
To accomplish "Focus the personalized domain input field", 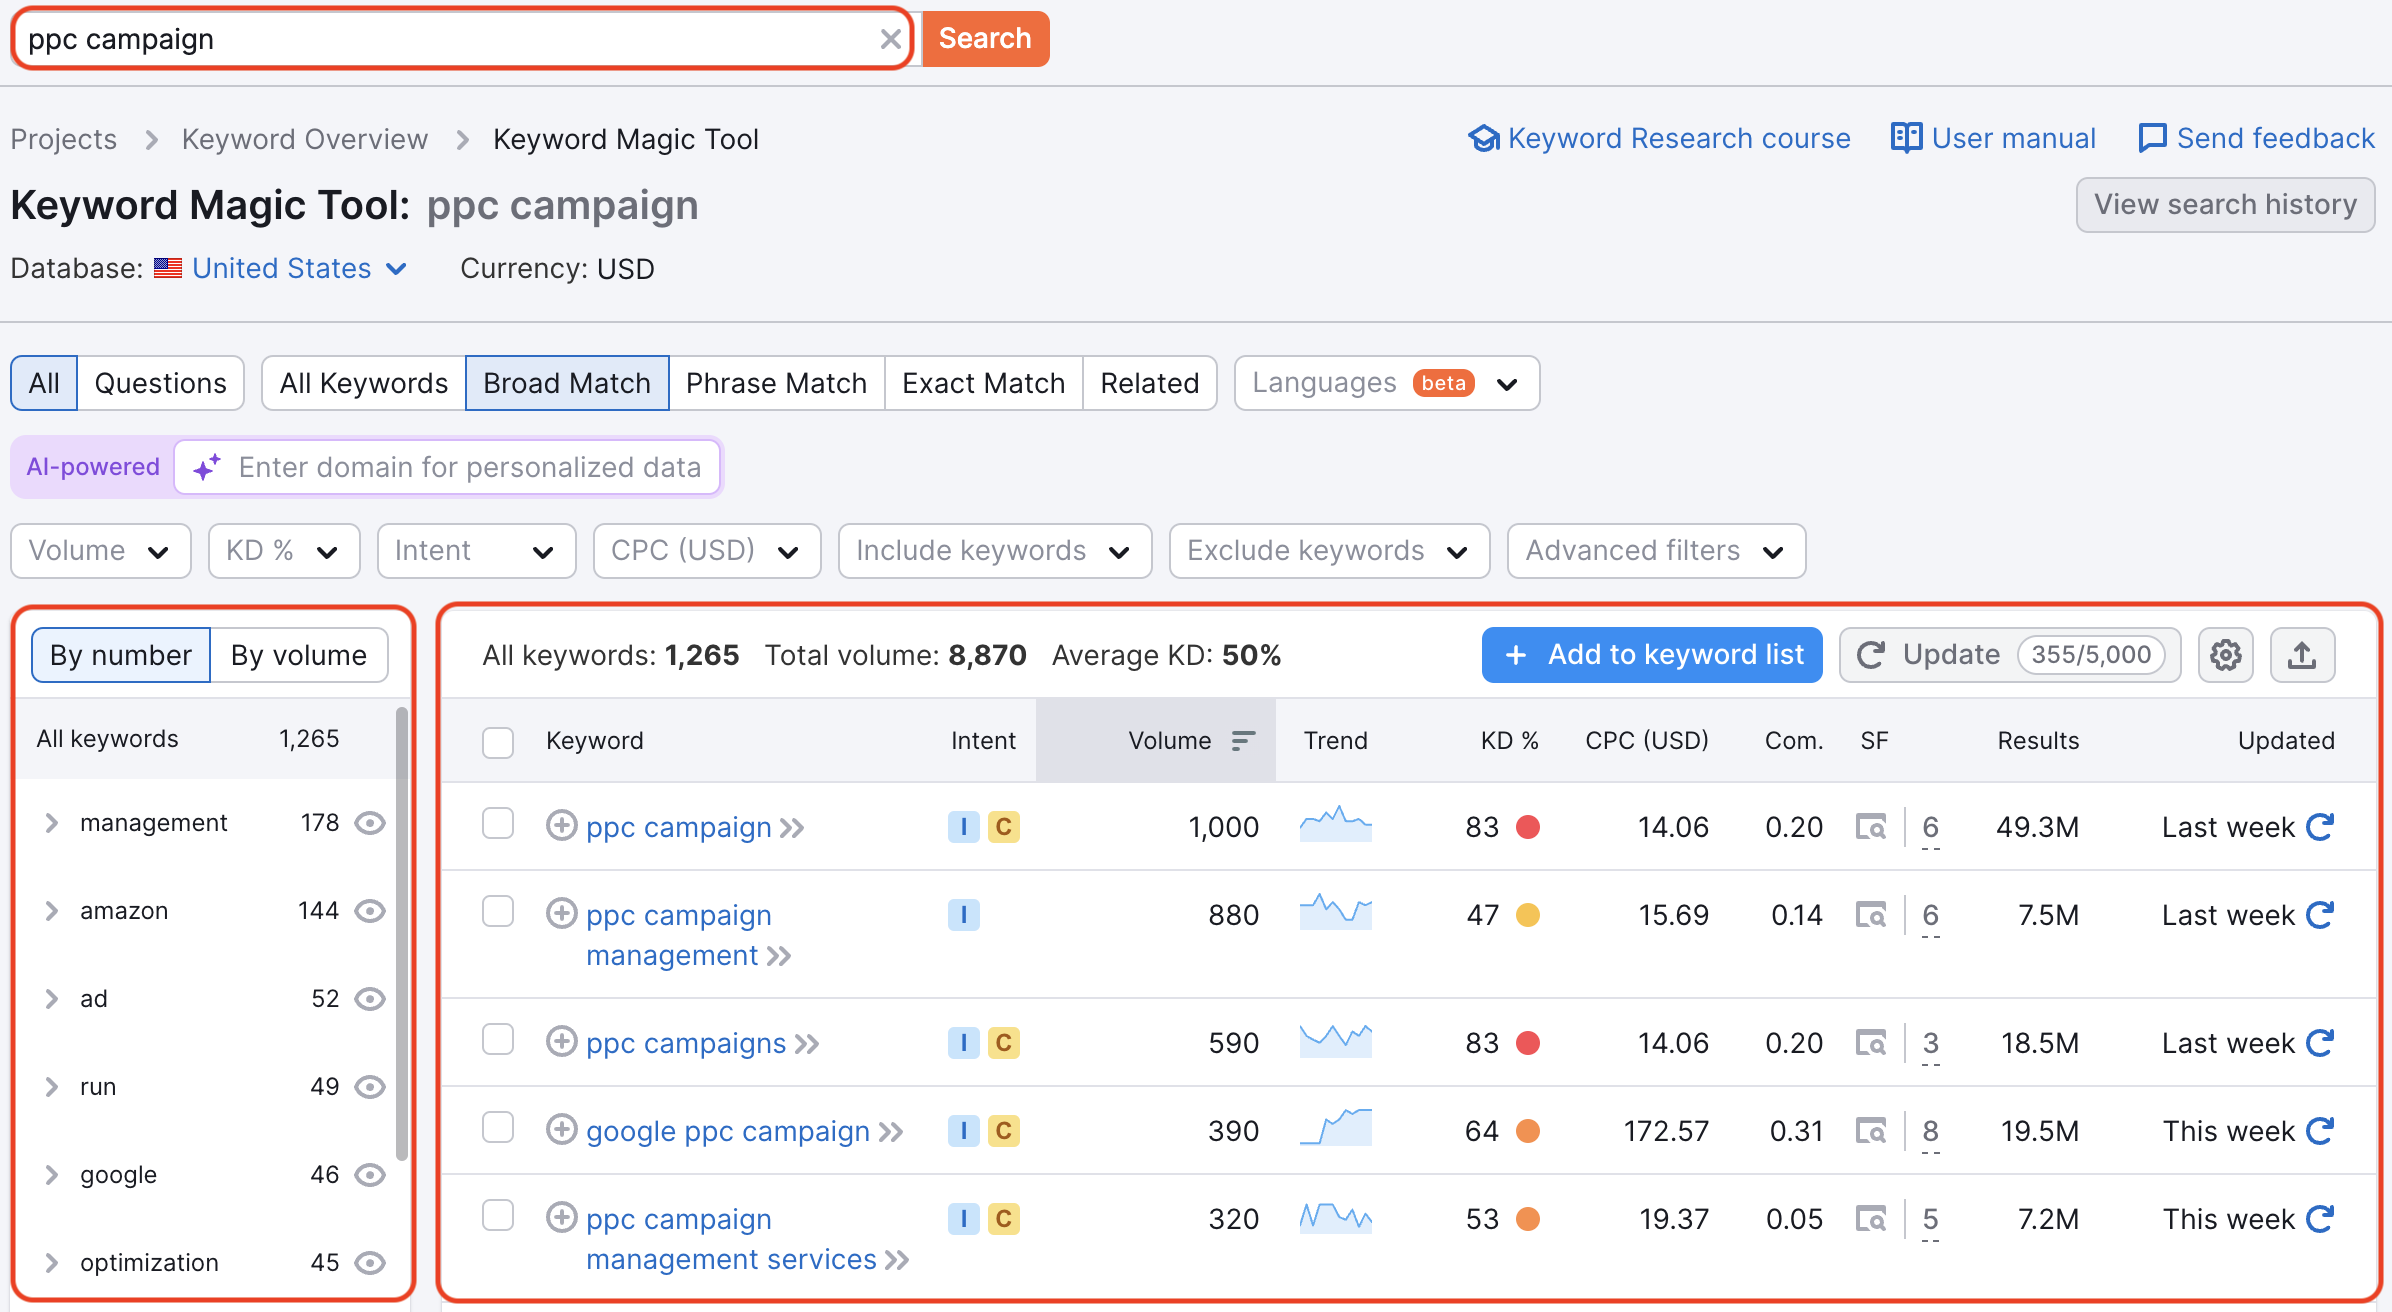I will 448,467.
